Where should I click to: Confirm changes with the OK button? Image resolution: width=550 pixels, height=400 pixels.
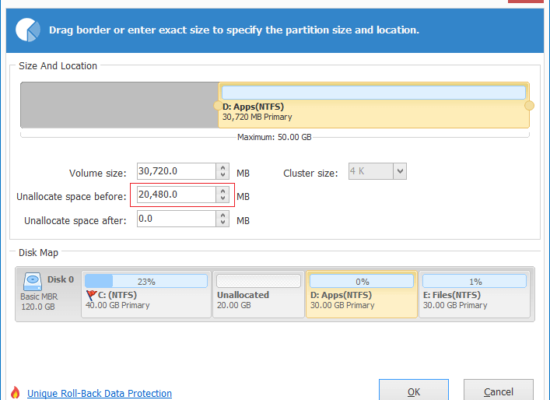[x=414, y=391]
